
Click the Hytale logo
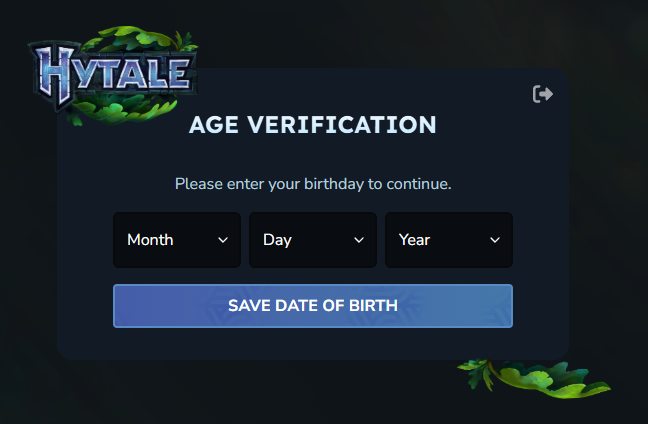click(x=112, y=74)
